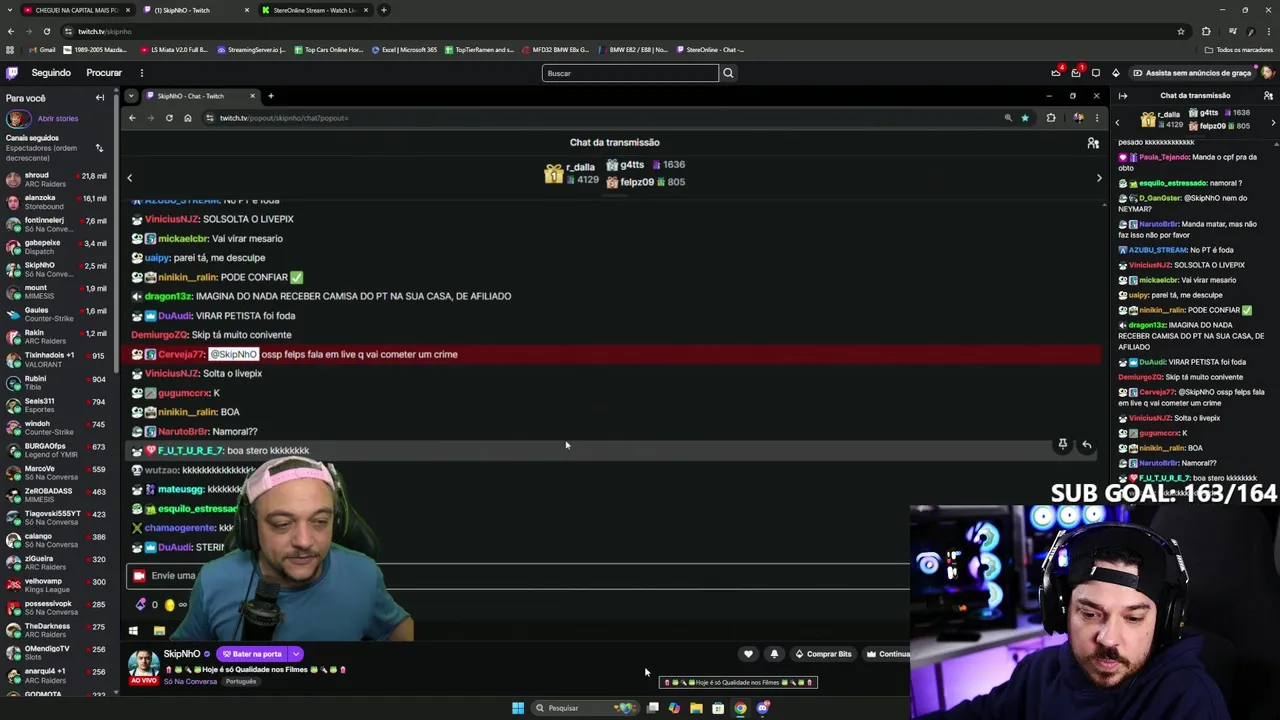
Task: Show previous gift leaderboard in popout chat
Action: click(129, 178)
